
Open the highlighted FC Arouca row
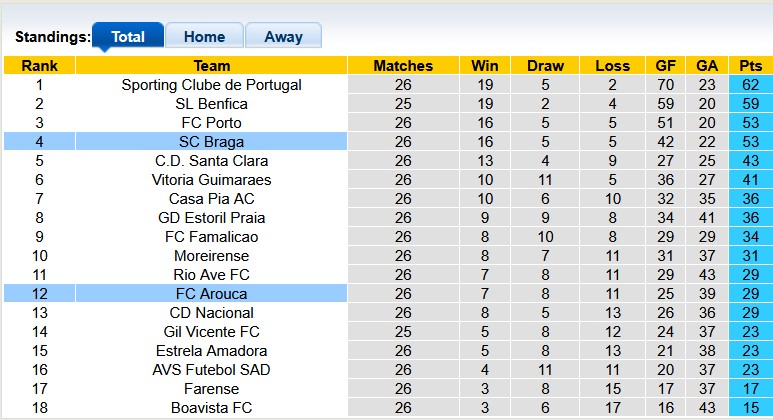[211, 294]
